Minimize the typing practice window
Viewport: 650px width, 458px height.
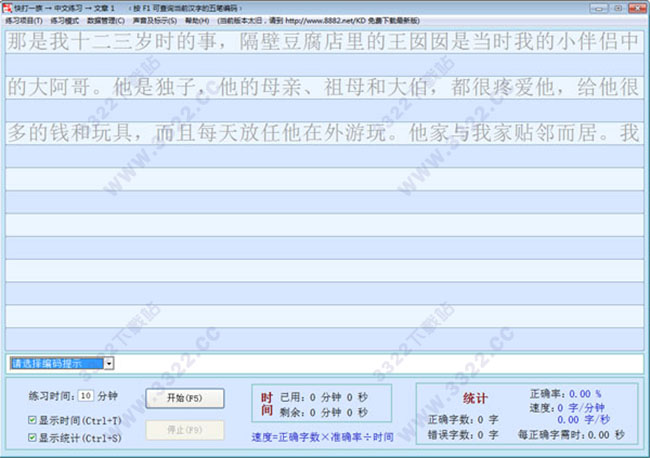[x=599, y=8]
